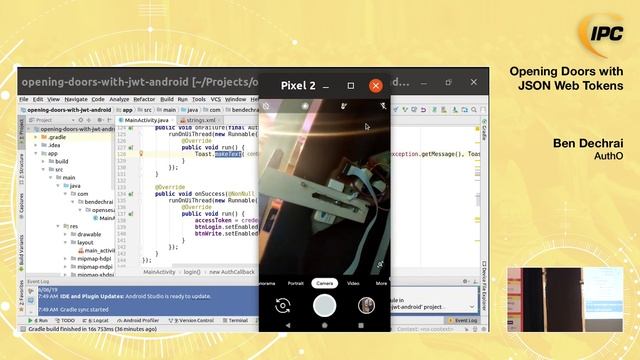Screen dimensions: 640x360
Task: Click the Project panel settings gear icon
Action: 100,120
